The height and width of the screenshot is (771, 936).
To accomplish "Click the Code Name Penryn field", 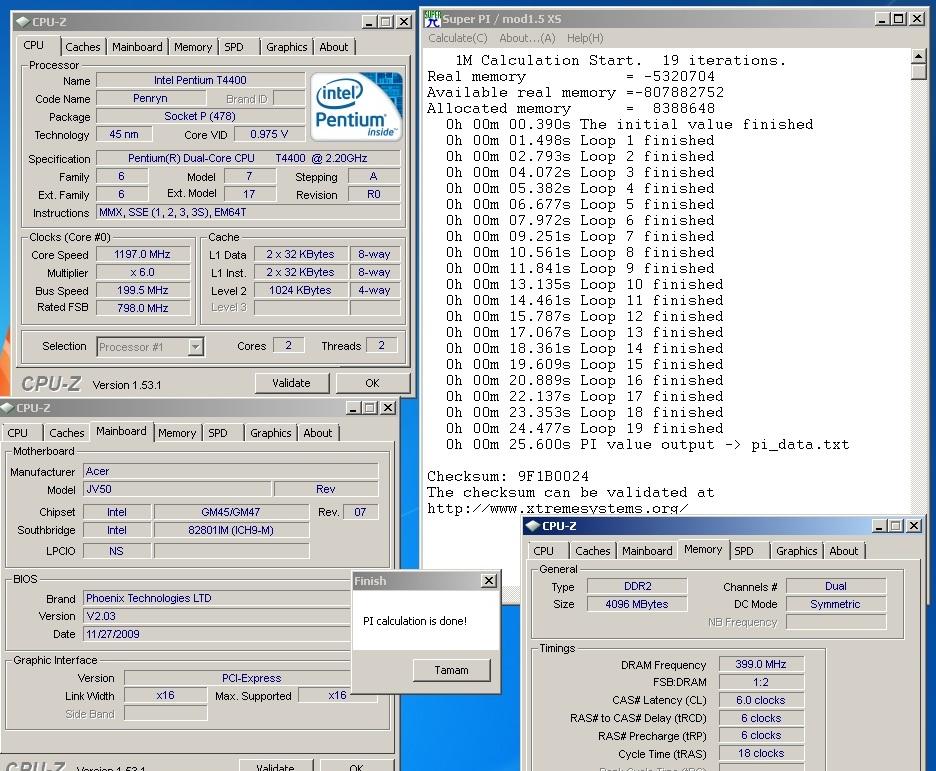I will point(150,98).
